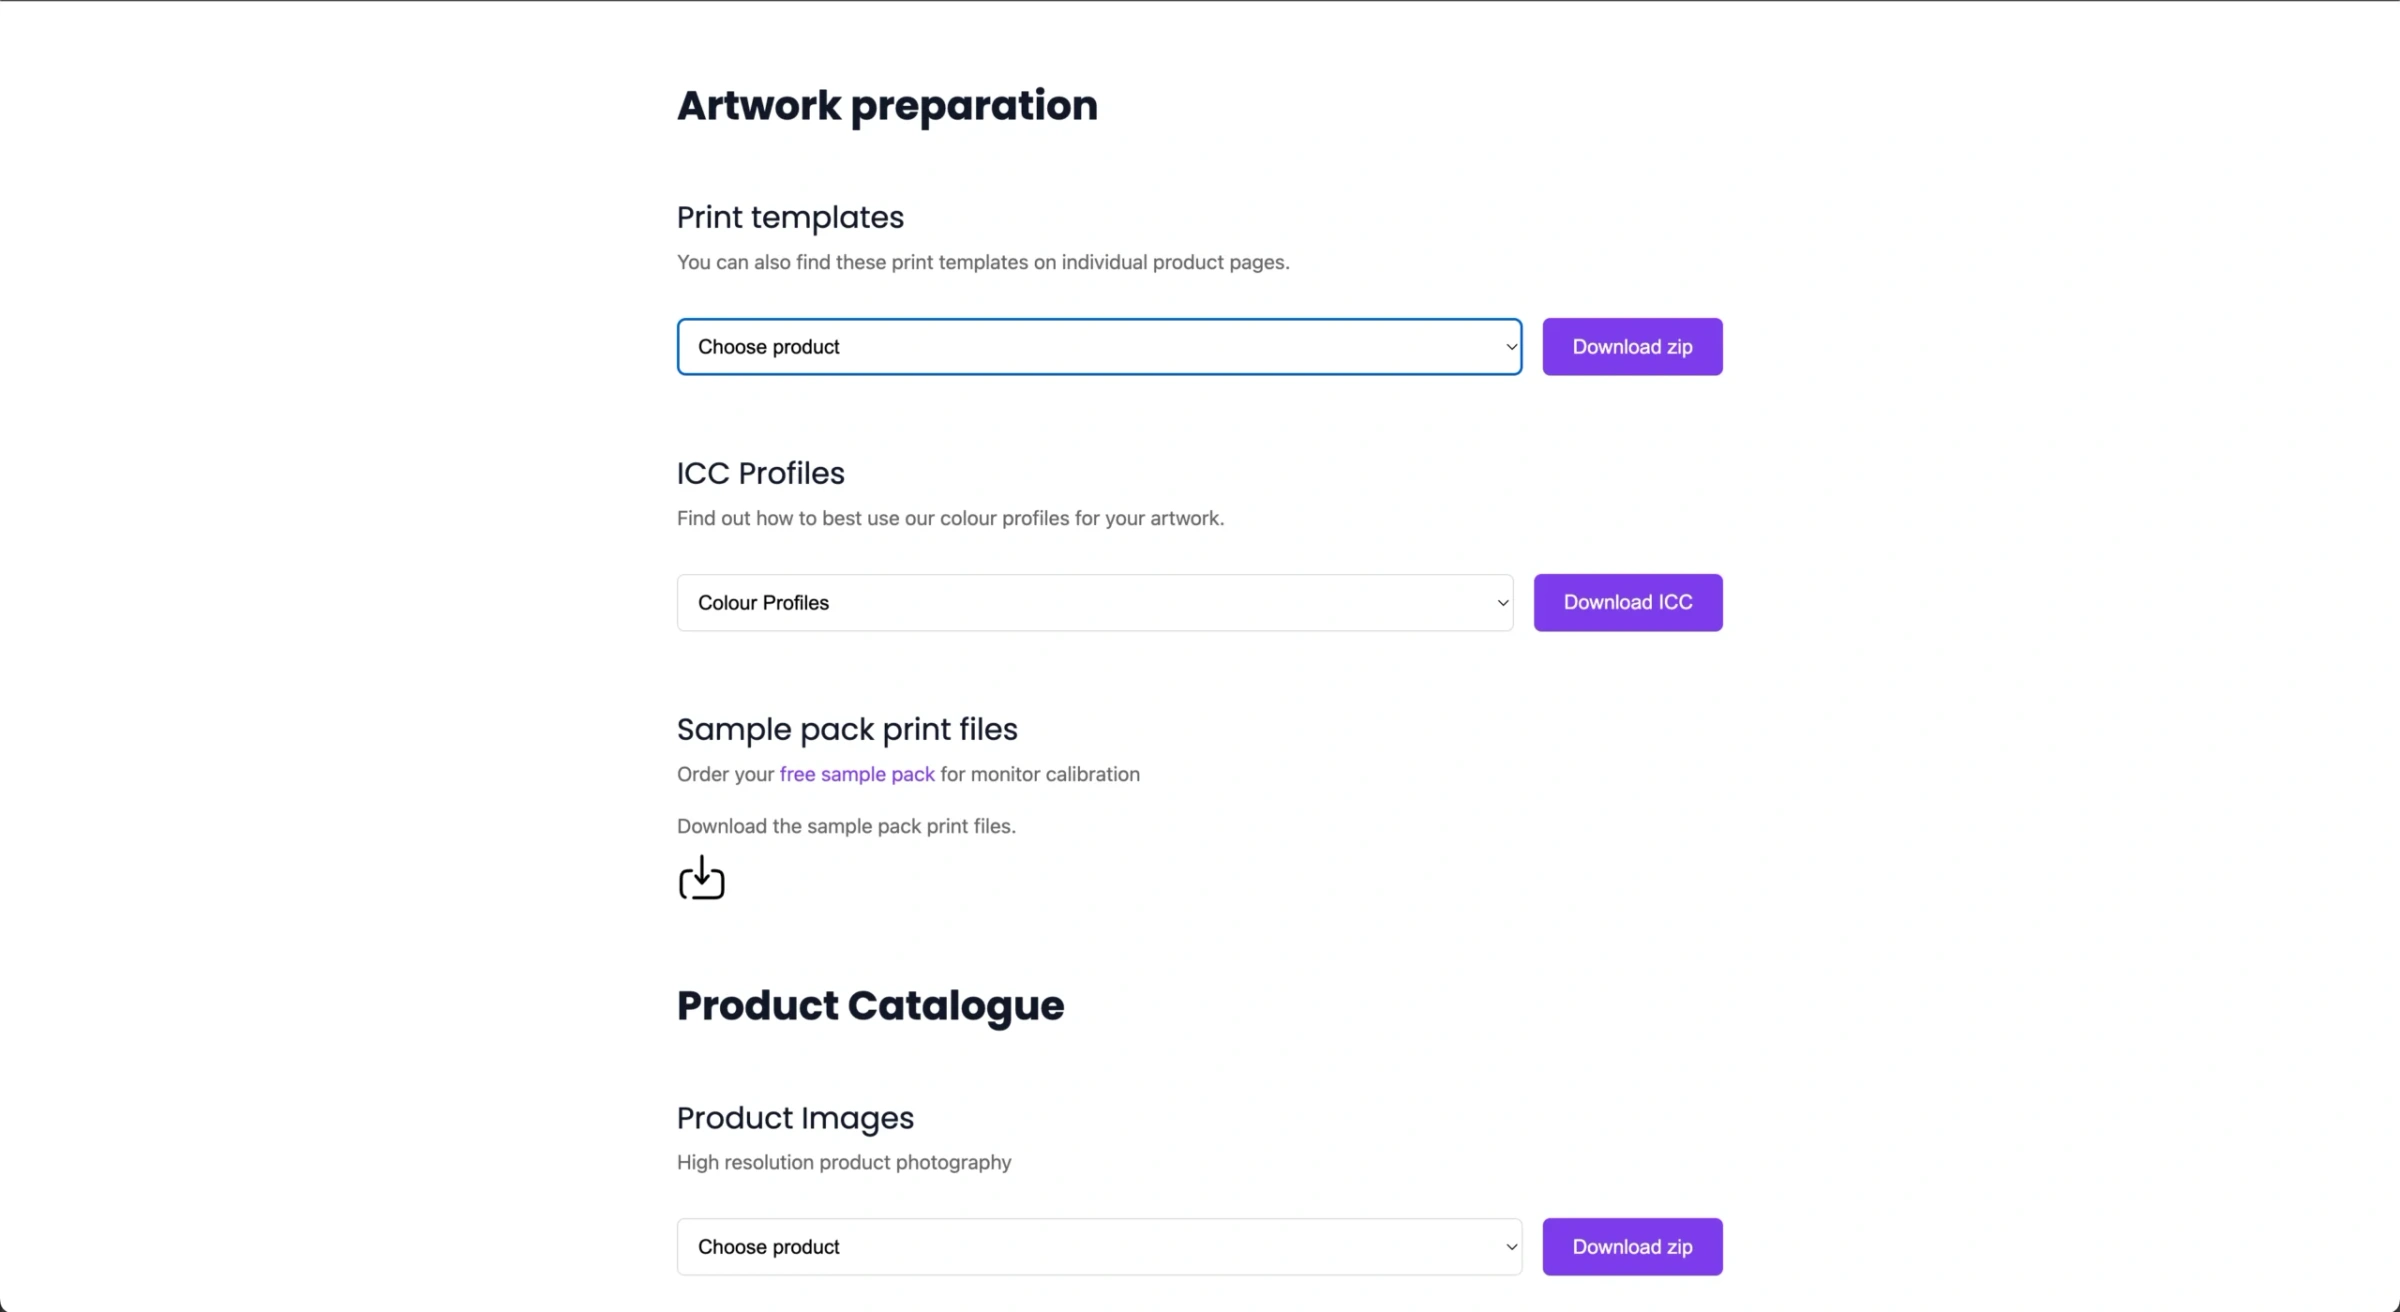Viewport: 2400px width, 1312px height.
Task: Open the free sample pack link
Action: tap(856, 773)
